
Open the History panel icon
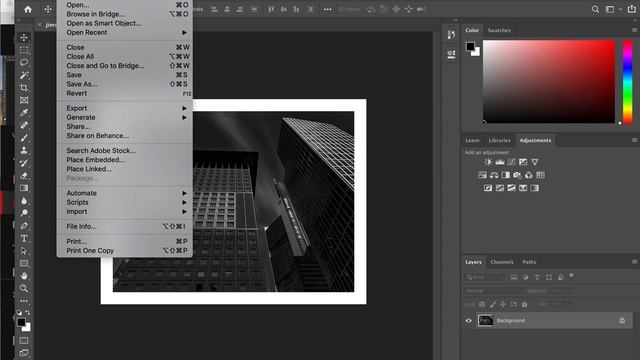click(451, 35)
